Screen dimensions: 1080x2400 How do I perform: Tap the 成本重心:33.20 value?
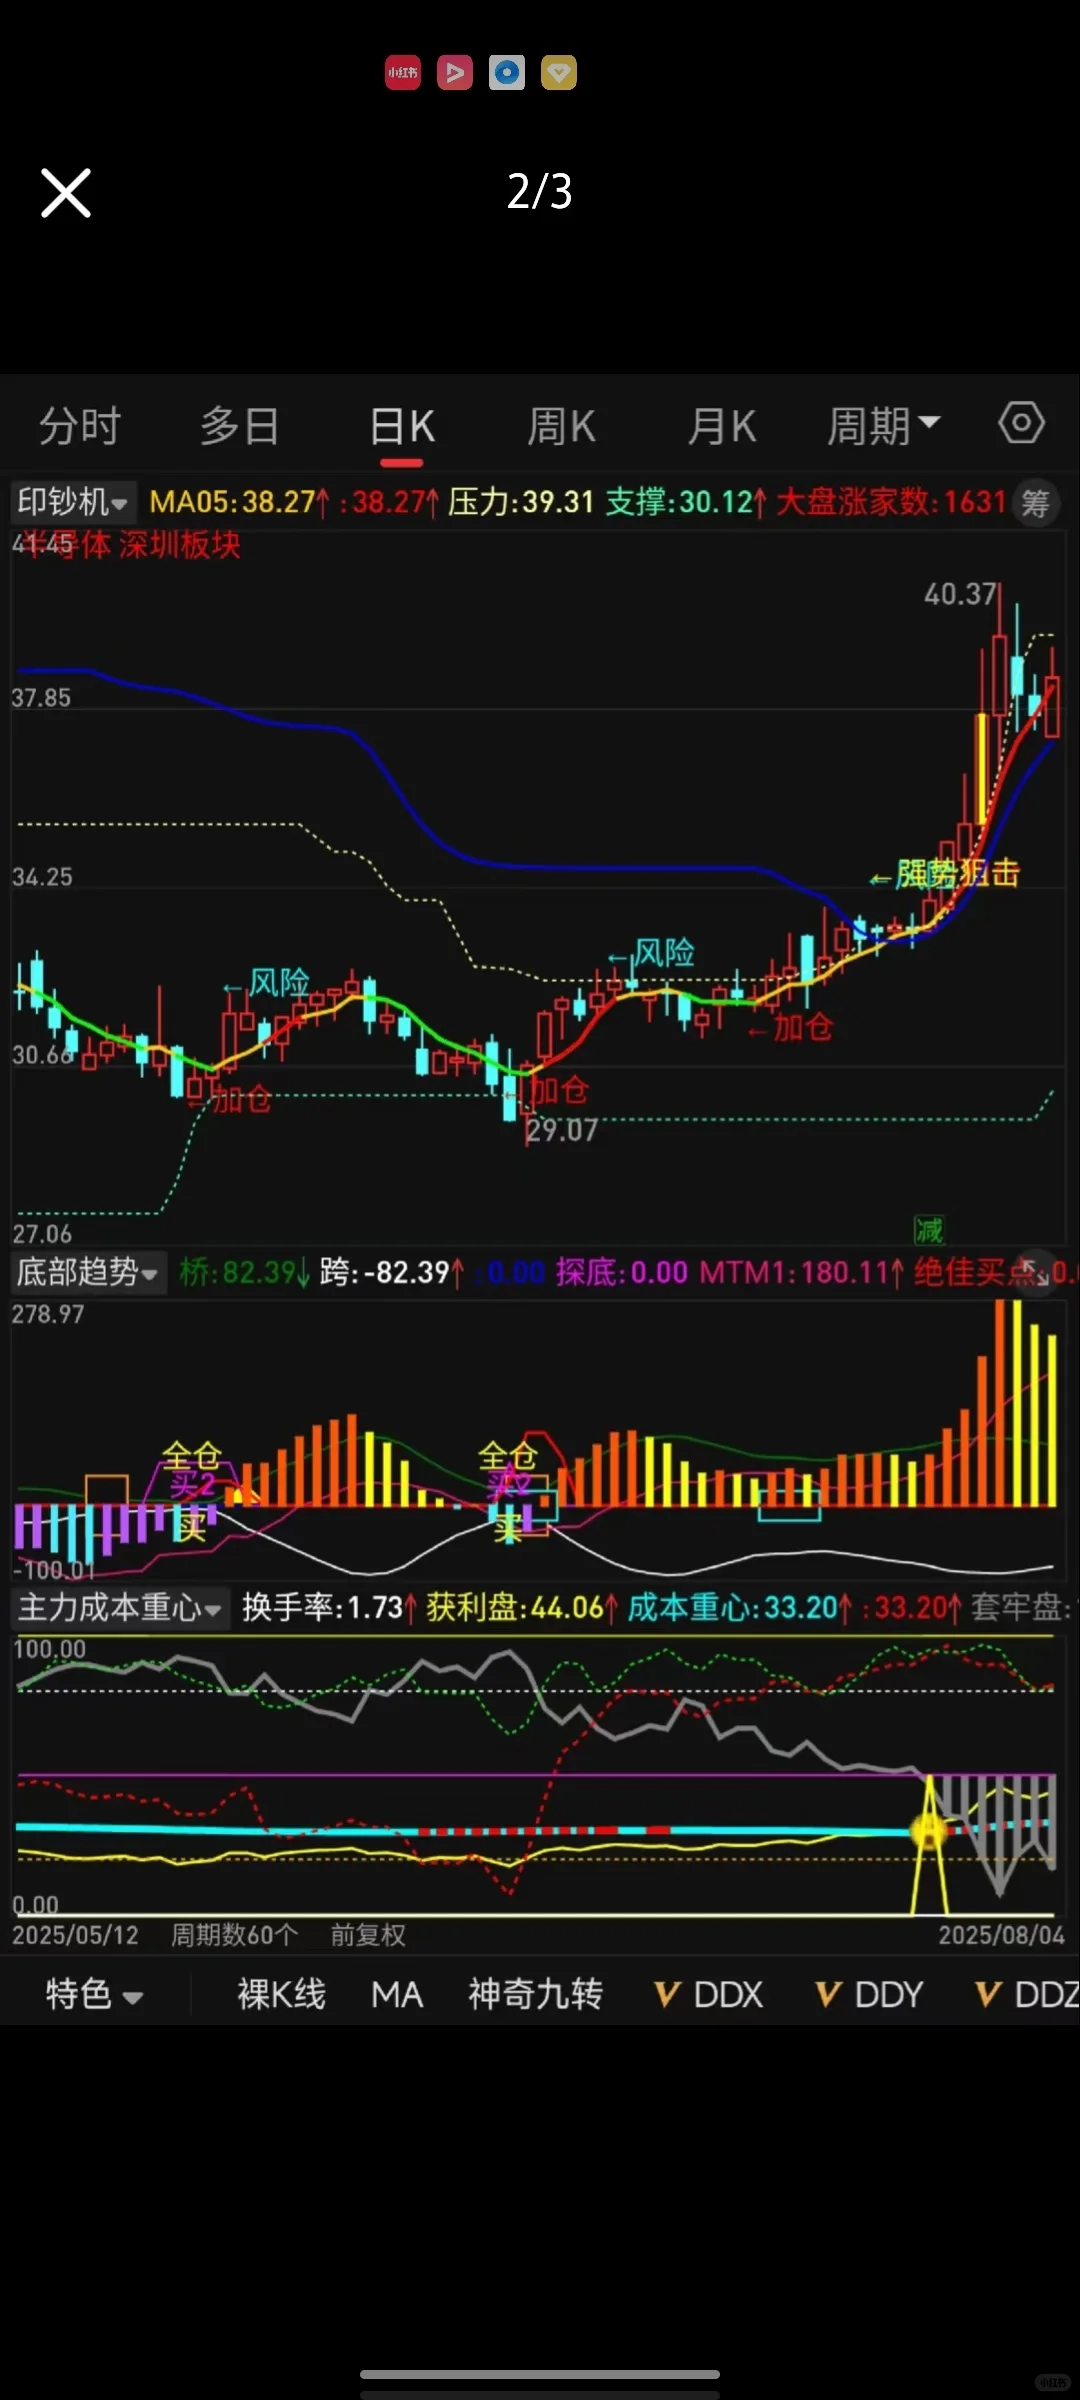(x=741, y=1608)
